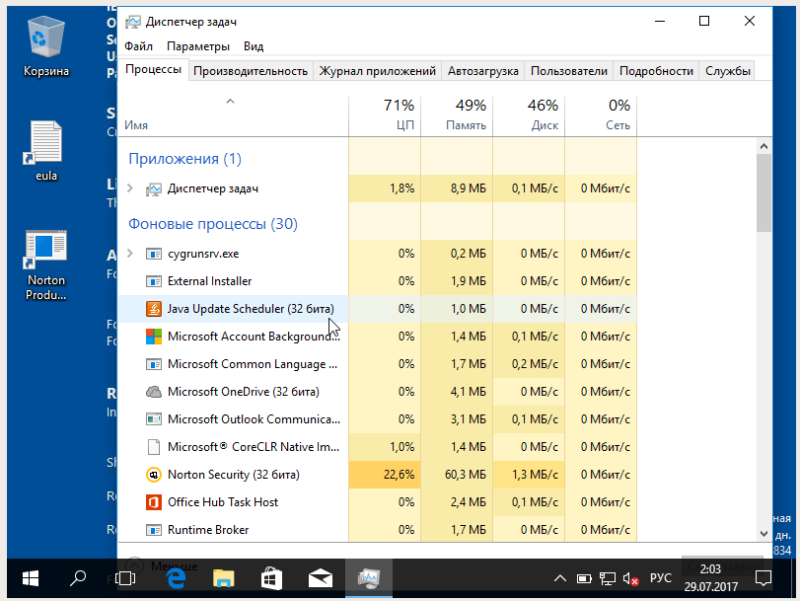Select the Norton Security (32 бита) row
Image resolution: width=800 pixels, height=601 pixels.
pos(378,474)
